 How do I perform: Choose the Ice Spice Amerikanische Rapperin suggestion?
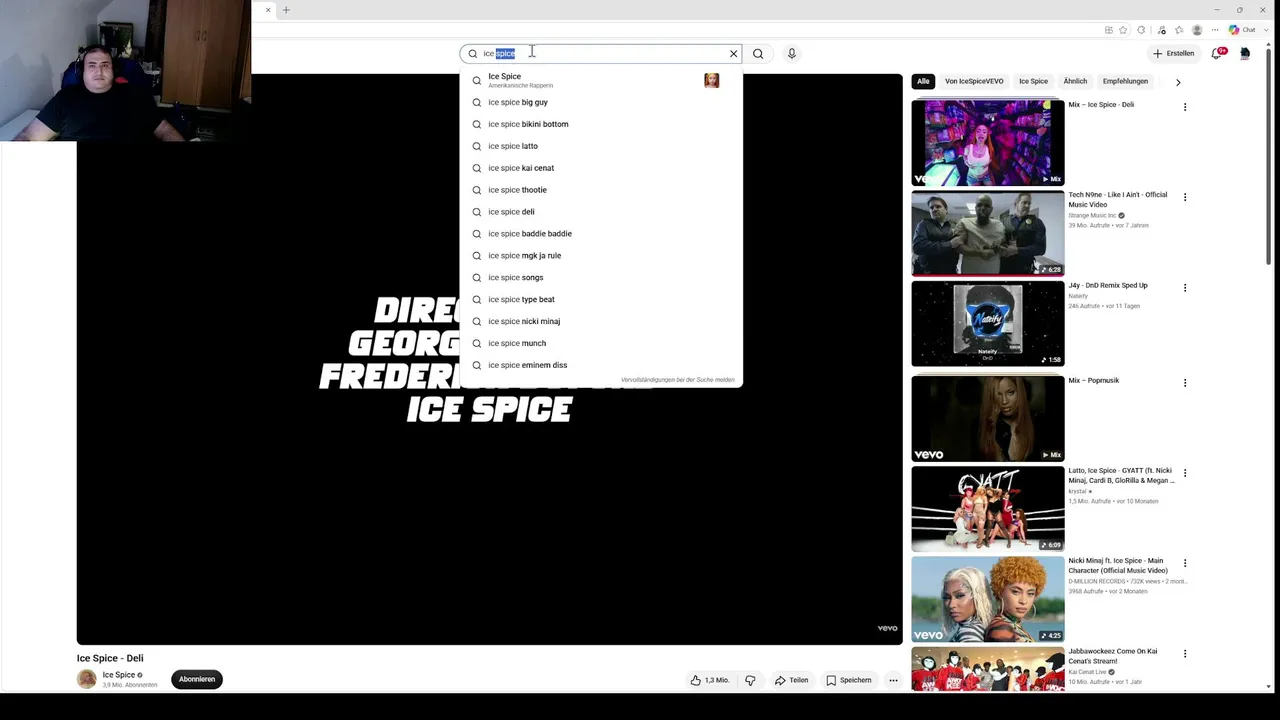(x=601, y=80)
